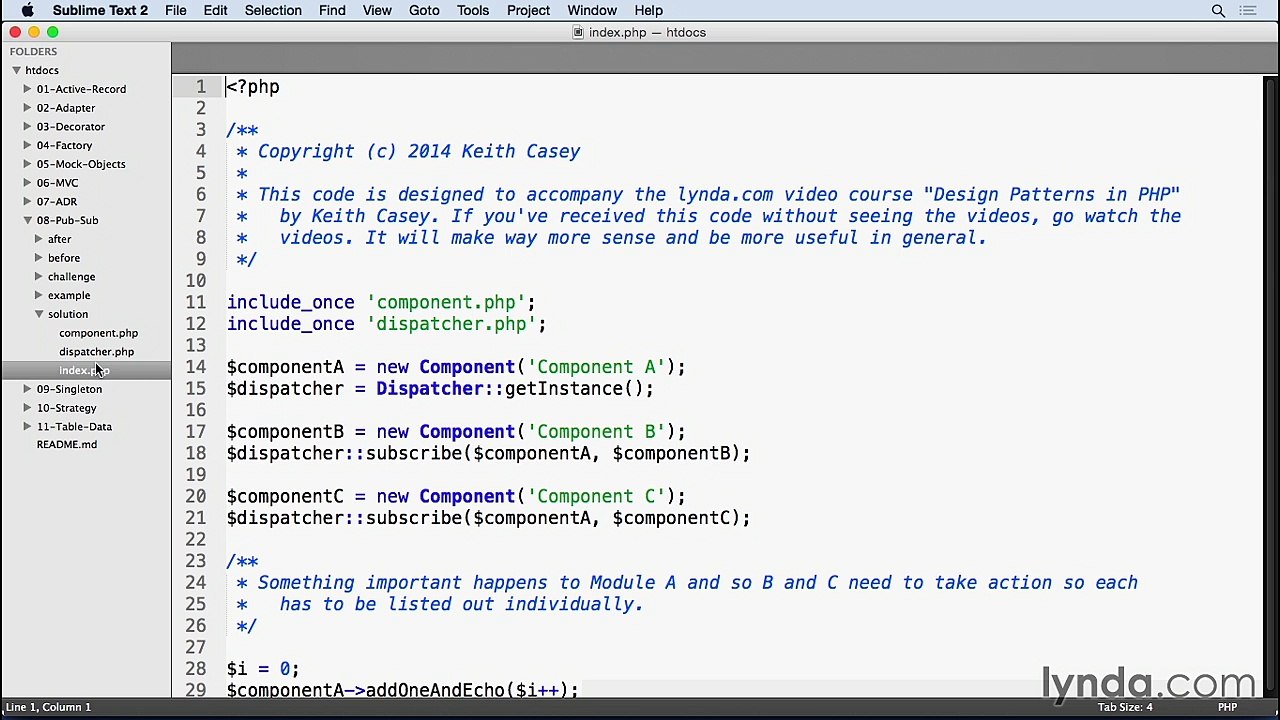Open the Sublime Text 2 application menu
The width and height of the screenshot is (1280, 720).
coord(100,11)
